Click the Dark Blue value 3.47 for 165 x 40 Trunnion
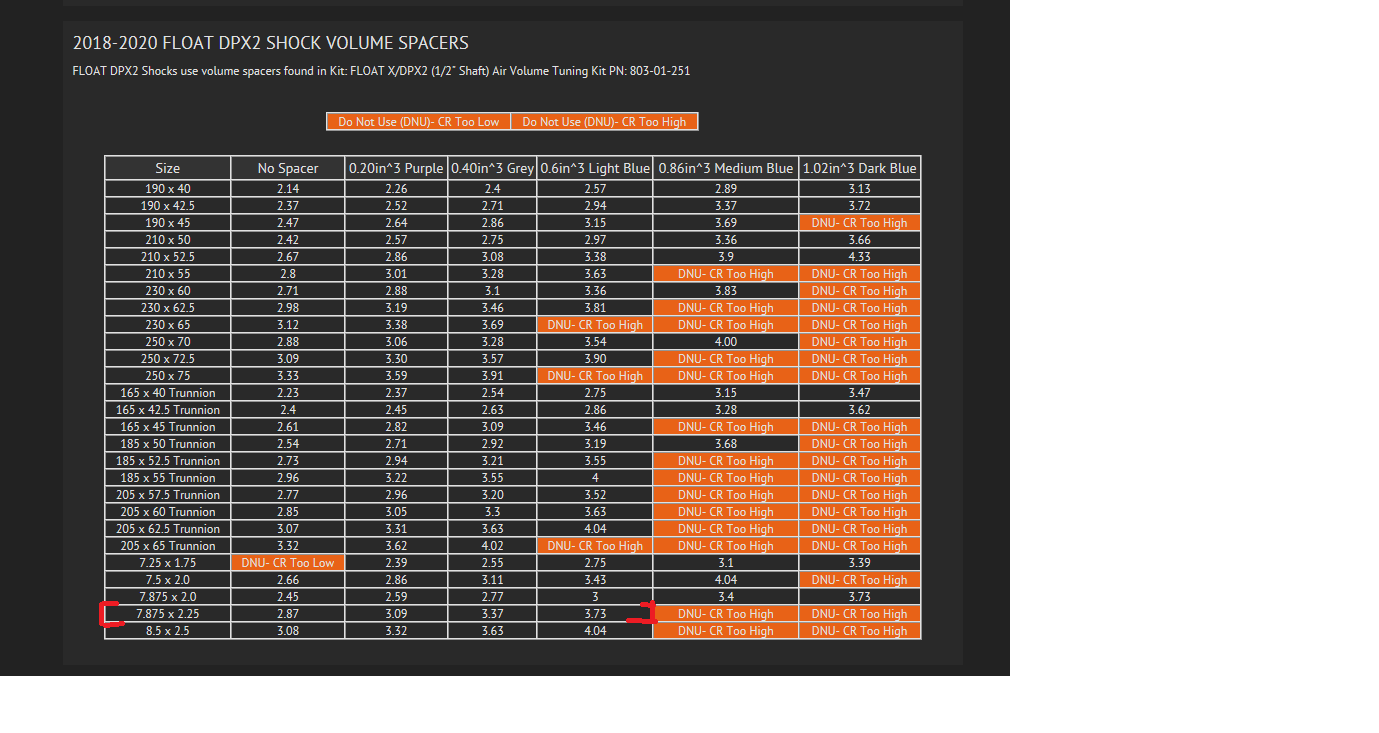The image size is (1379, 733). 860,392
